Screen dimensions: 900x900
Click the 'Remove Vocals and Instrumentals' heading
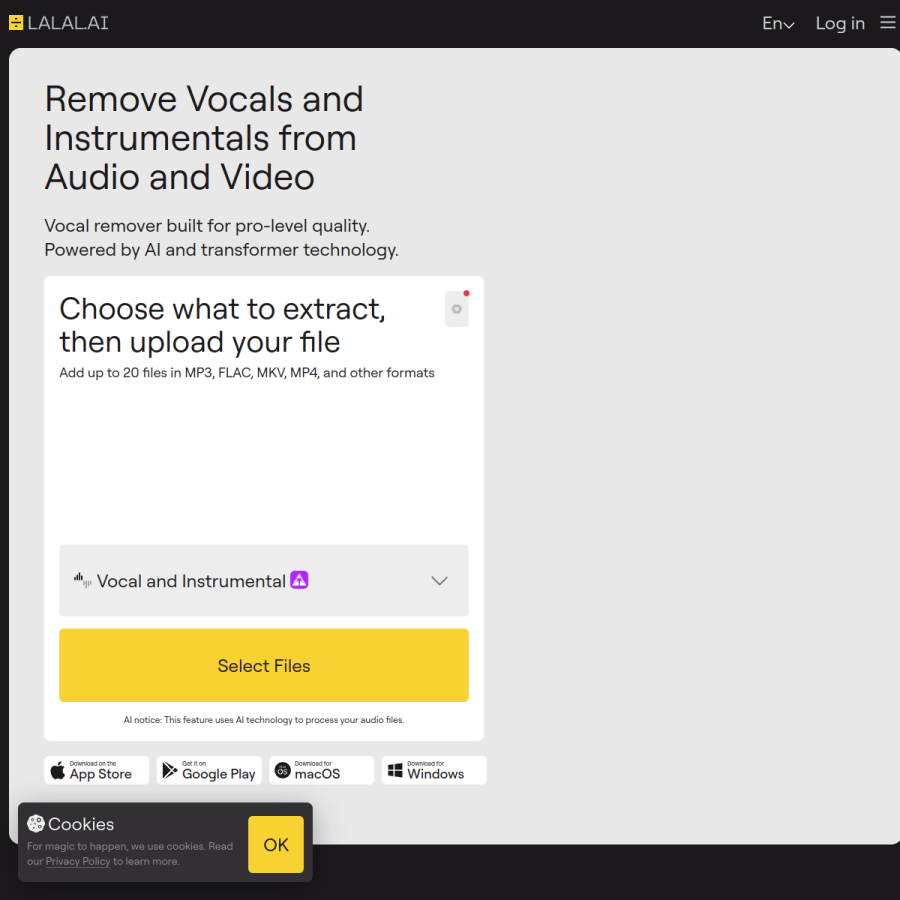click(x=204, y=138)
